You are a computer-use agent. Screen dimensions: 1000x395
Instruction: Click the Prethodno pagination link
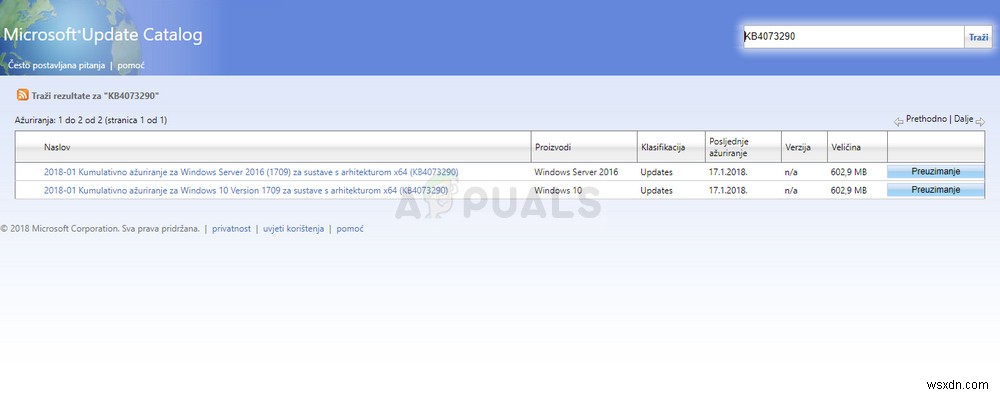pyautogui.click(x=926, y=119)
